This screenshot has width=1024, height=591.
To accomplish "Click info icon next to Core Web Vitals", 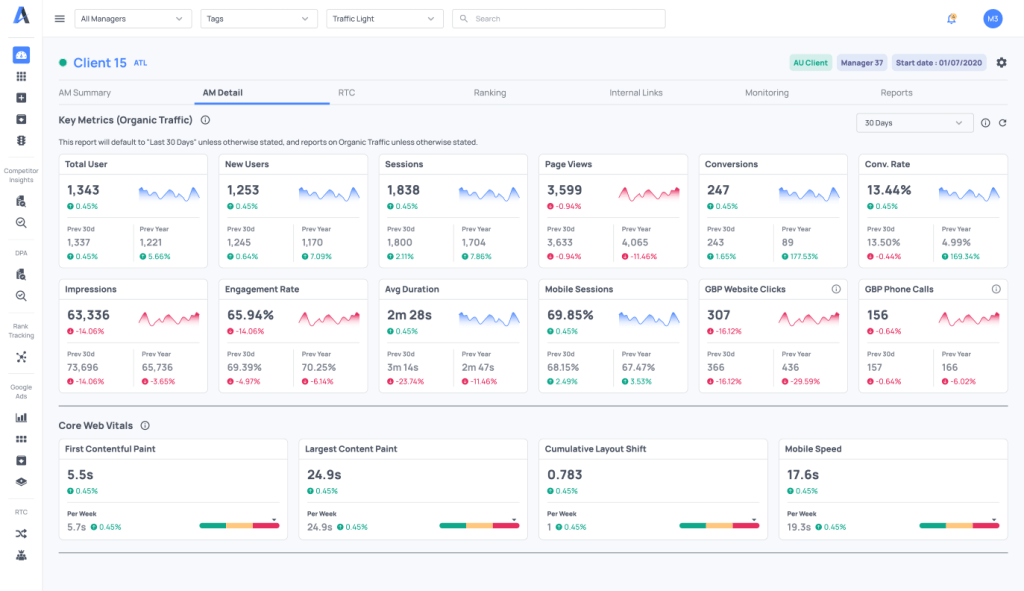I will pyautogui.click(x=145, y=426).
